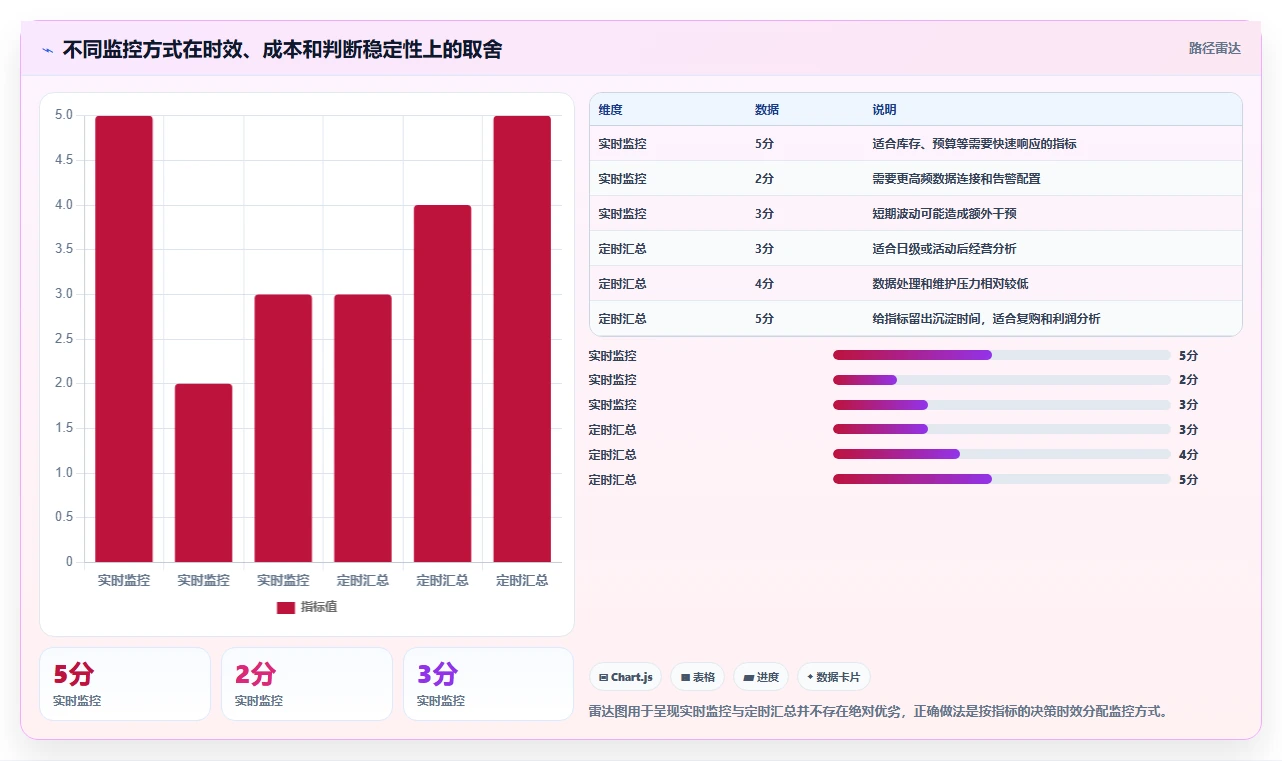The width and height of the screenshot is (1282, 761).
Task: Click the 路径雷达 label in the header
Action: 1214,48
